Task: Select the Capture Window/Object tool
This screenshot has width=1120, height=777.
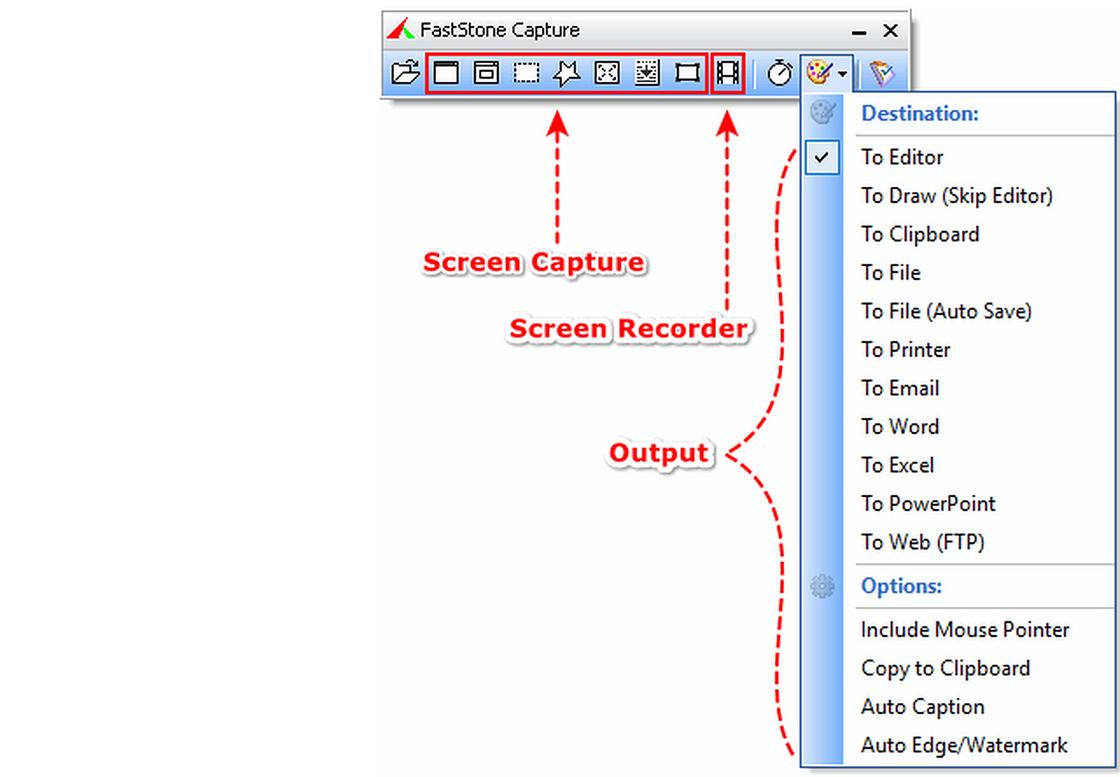Action: [486, 73]
